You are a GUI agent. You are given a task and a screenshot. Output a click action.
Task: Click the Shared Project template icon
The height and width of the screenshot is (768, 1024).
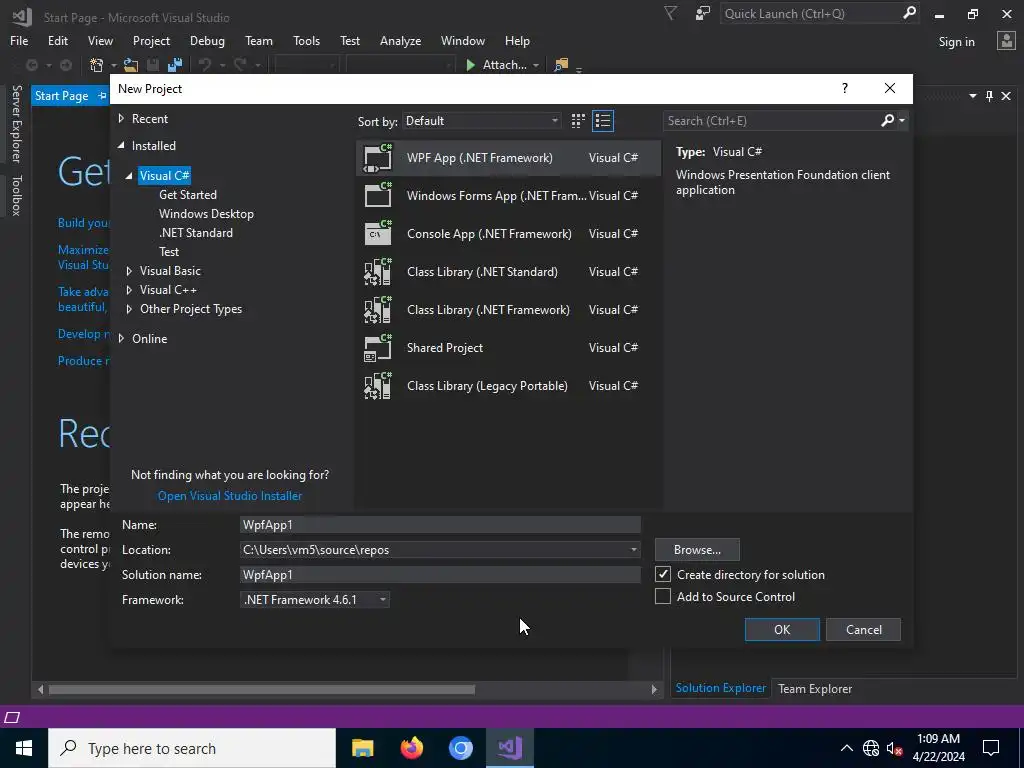click(378, 347)
